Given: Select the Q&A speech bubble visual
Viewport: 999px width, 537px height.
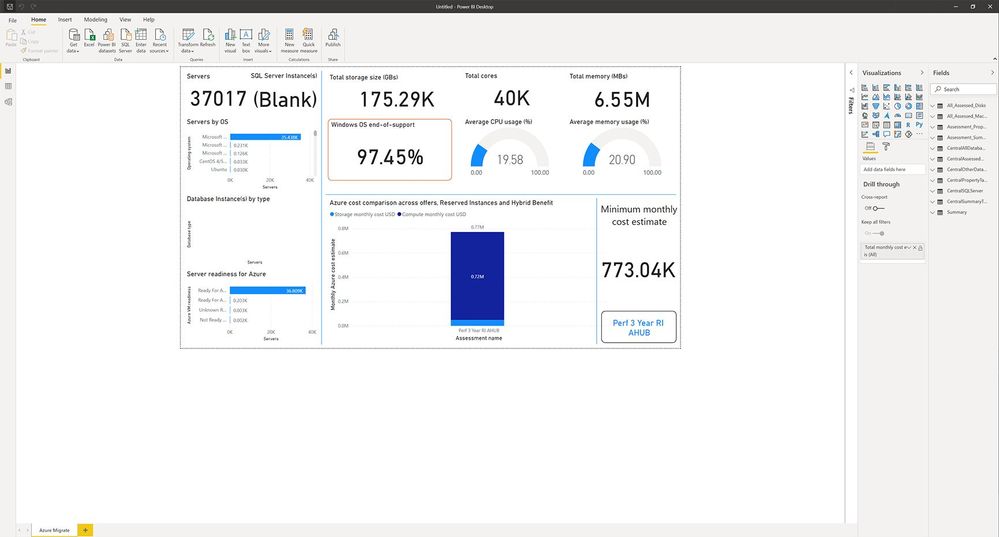Looking at the screenshot, I should pyautogui.click(x=886, y=134).
